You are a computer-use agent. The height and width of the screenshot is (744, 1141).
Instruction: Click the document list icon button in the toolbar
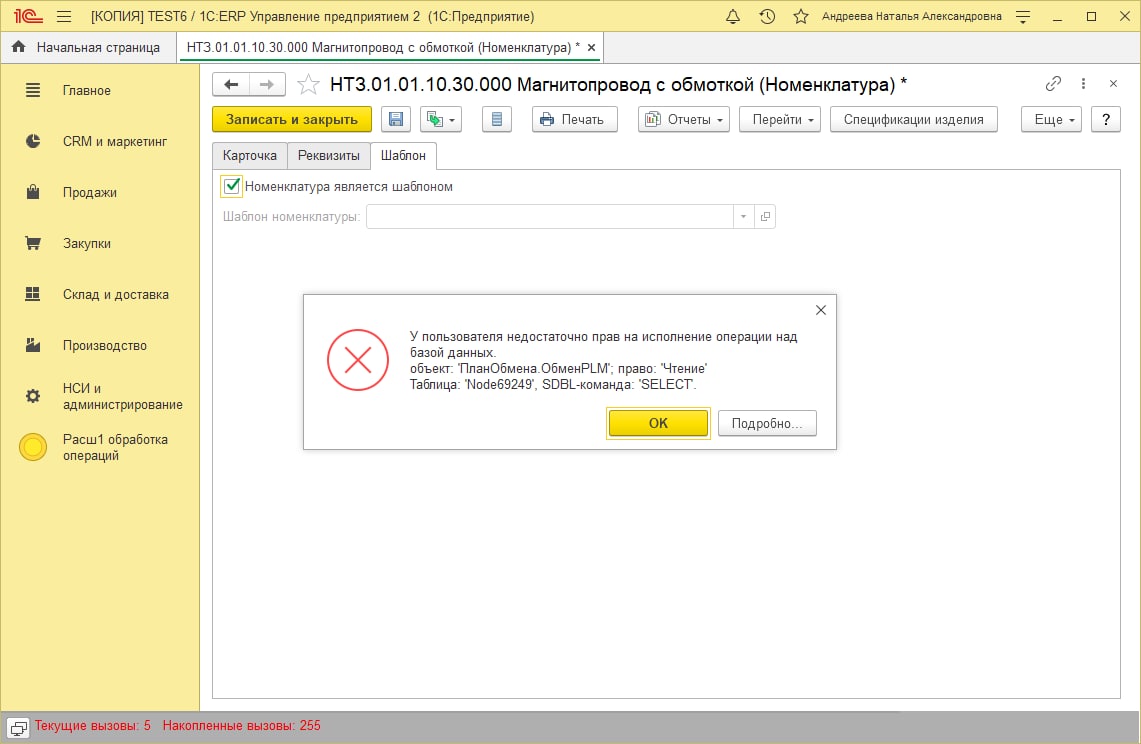coord(497,119)
